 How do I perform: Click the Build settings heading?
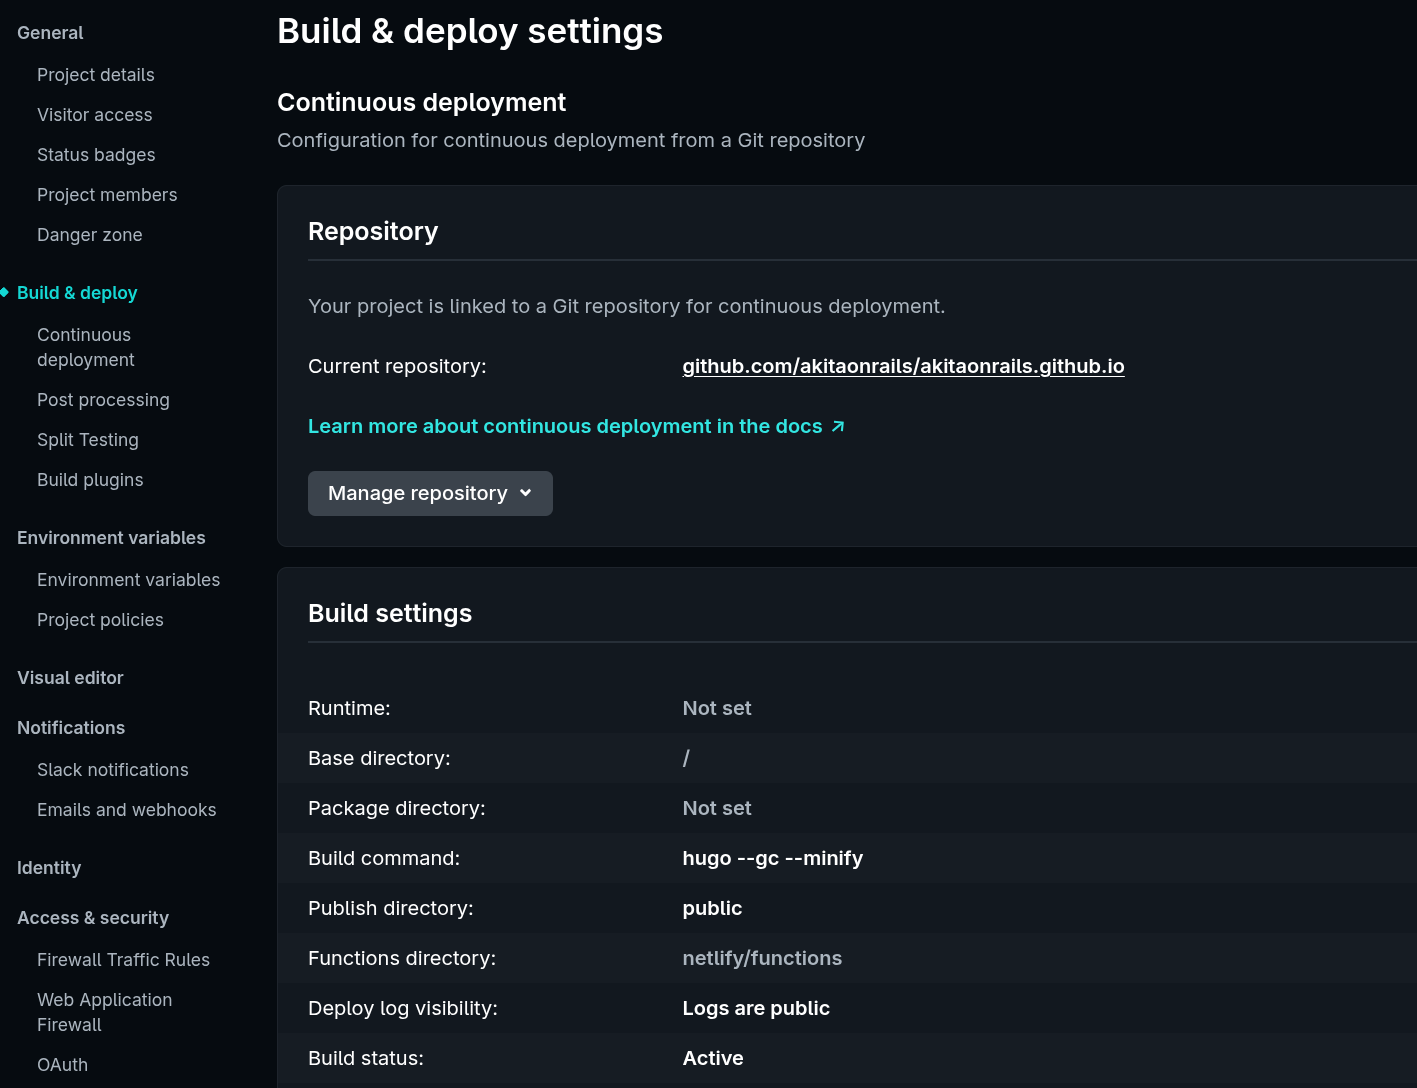point(390,613)
